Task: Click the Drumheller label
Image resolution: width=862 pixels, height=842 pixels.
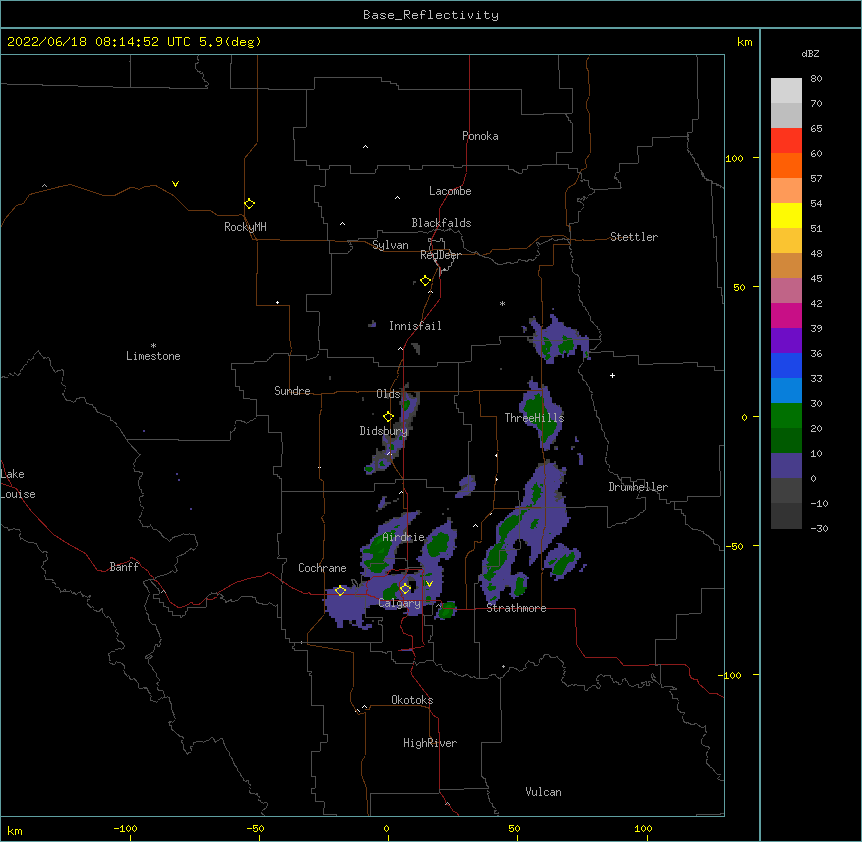Action: tap(638, 487)
